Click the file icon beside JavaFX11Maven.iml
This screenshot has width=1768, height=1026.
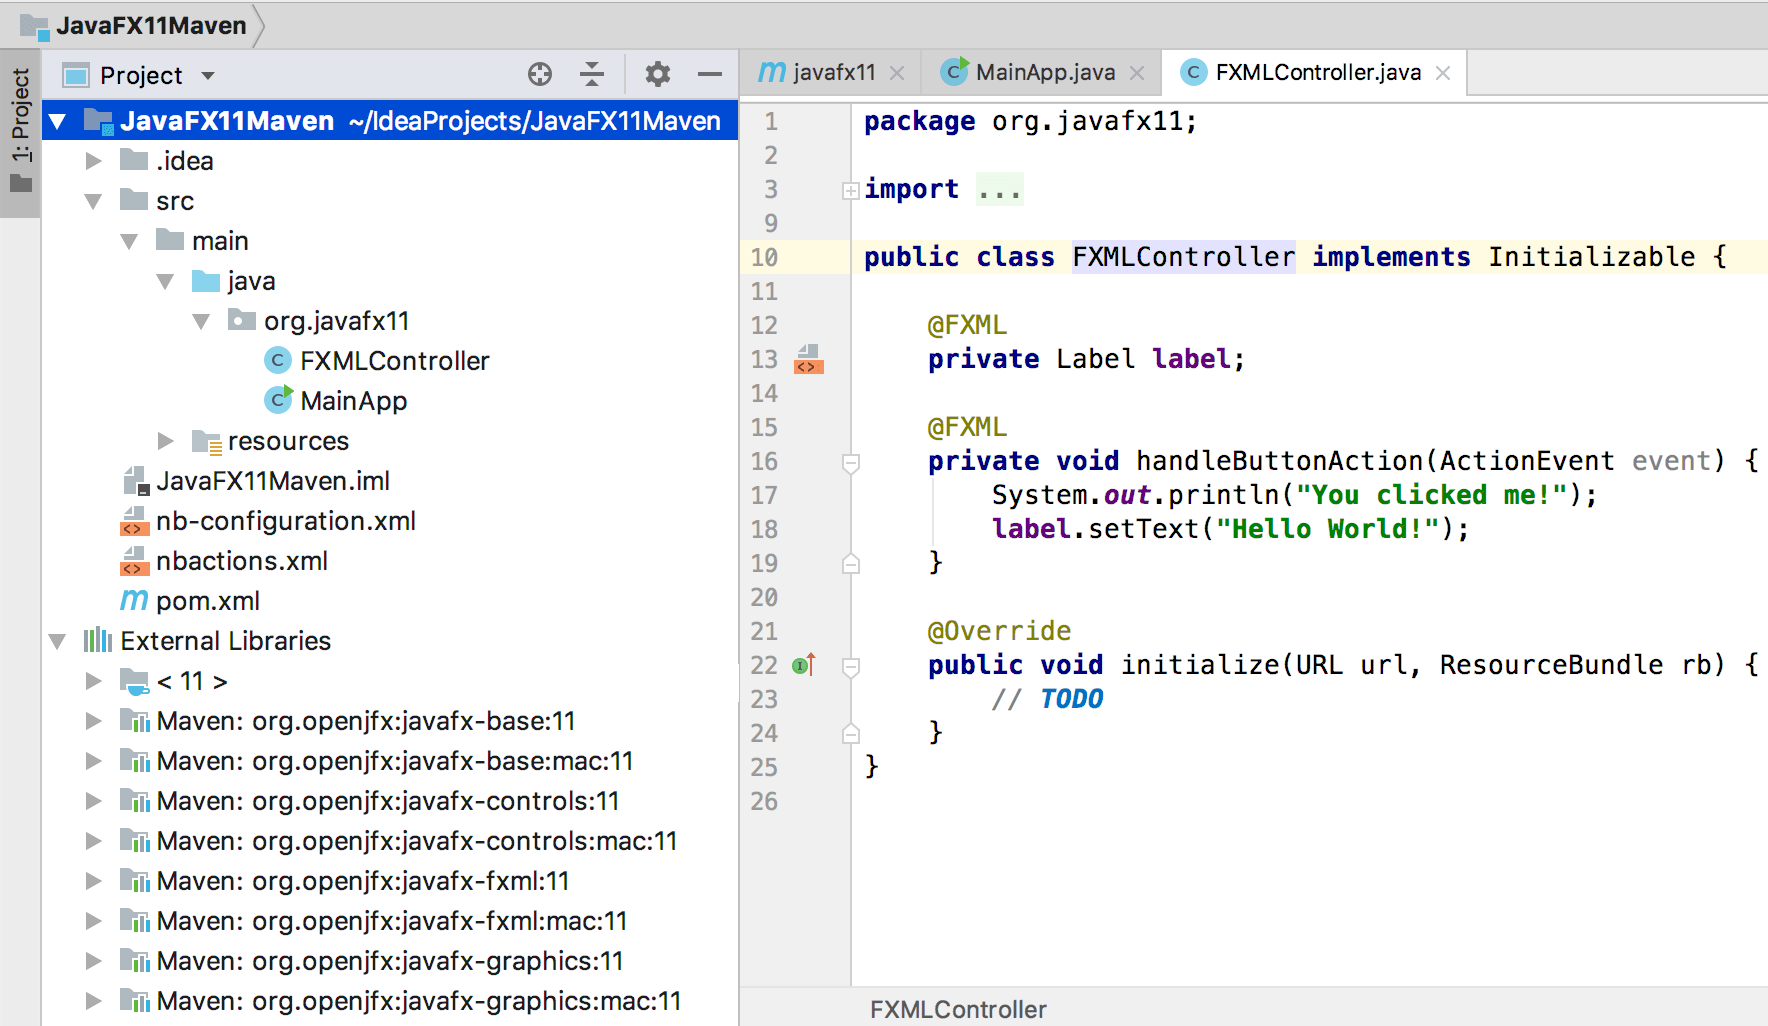pyautogui.click(x=134, y=481)
